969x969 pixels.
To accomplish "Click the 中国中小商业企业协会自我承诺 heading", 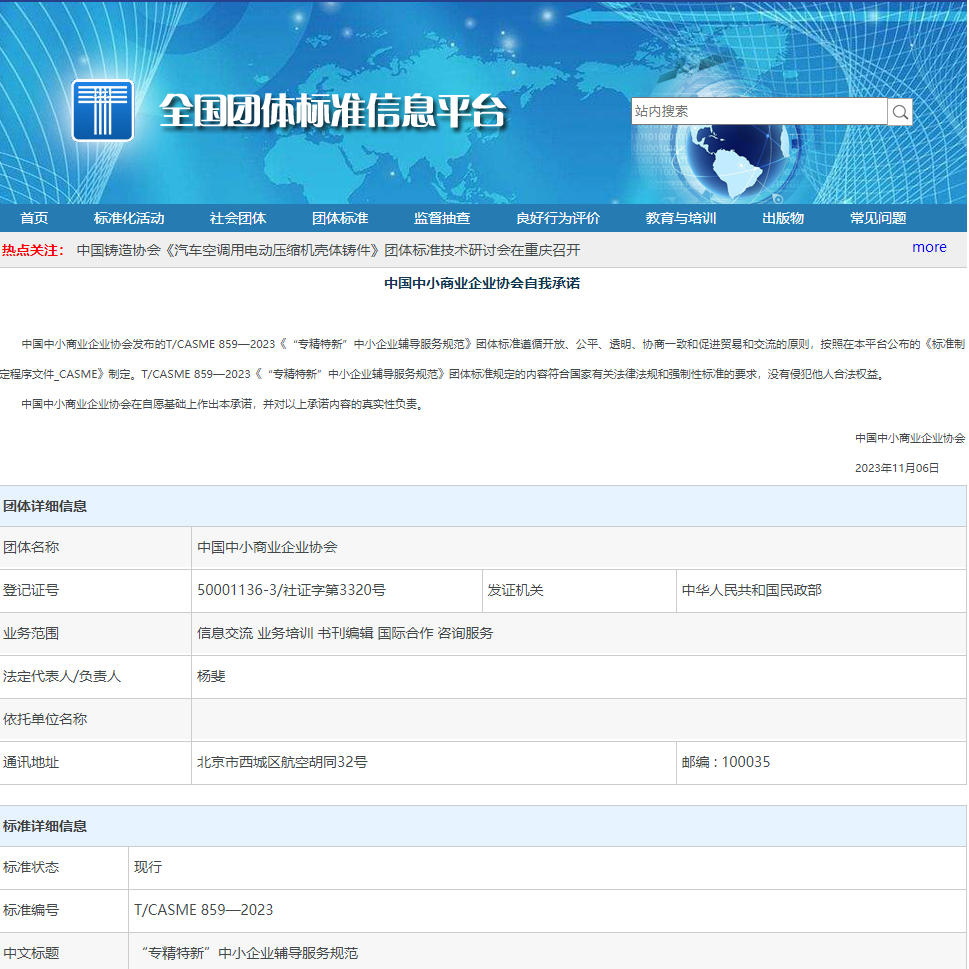I will click(482, 283).
